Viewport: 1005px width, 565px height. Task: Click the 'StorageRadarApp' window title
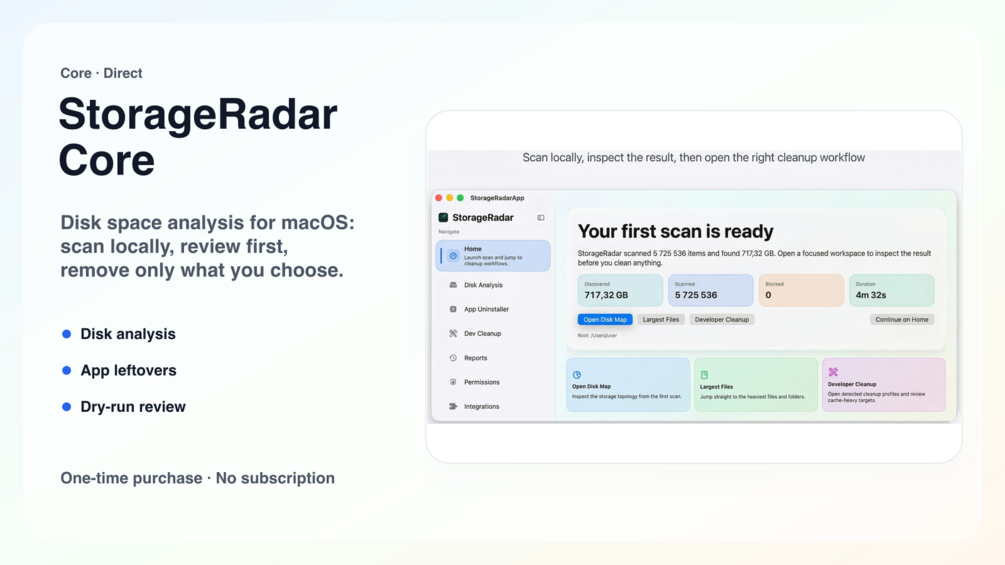pyautogui.click(x=497, y=198)
